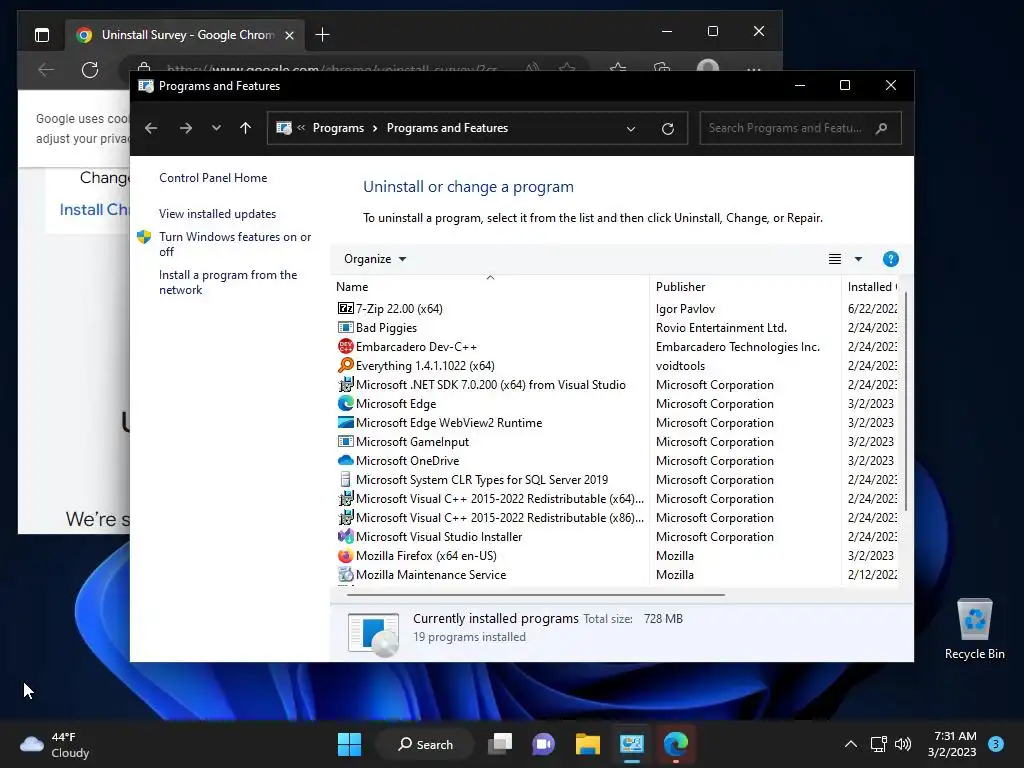This screenshot has height=768, width=1024.
Task: Expand the Programs breadcrumb arrow
Action: [x=375, y=128]
